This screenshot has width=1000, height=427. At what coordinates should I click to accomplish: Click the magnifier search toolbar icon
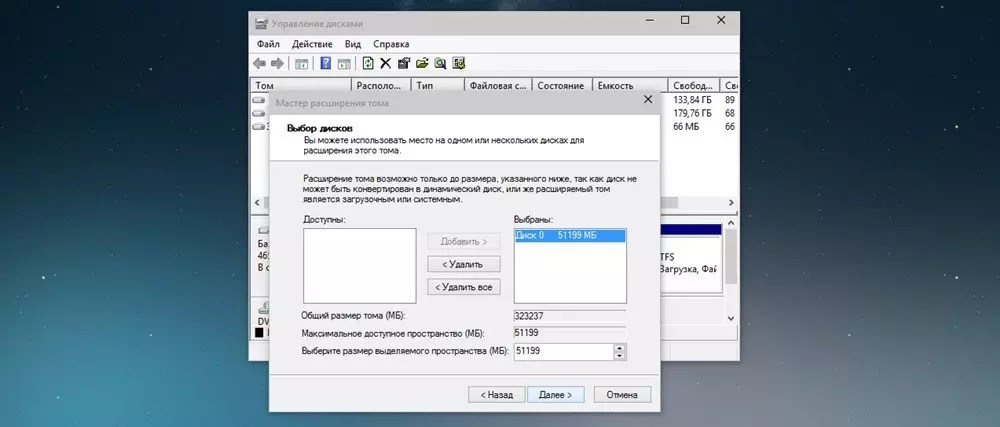pyautogui.click(x=440, y=64)
